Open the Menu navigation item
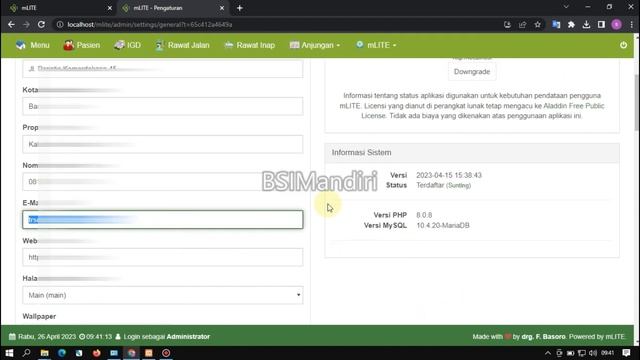Screen dimensions: 640x360 (33, 45)
